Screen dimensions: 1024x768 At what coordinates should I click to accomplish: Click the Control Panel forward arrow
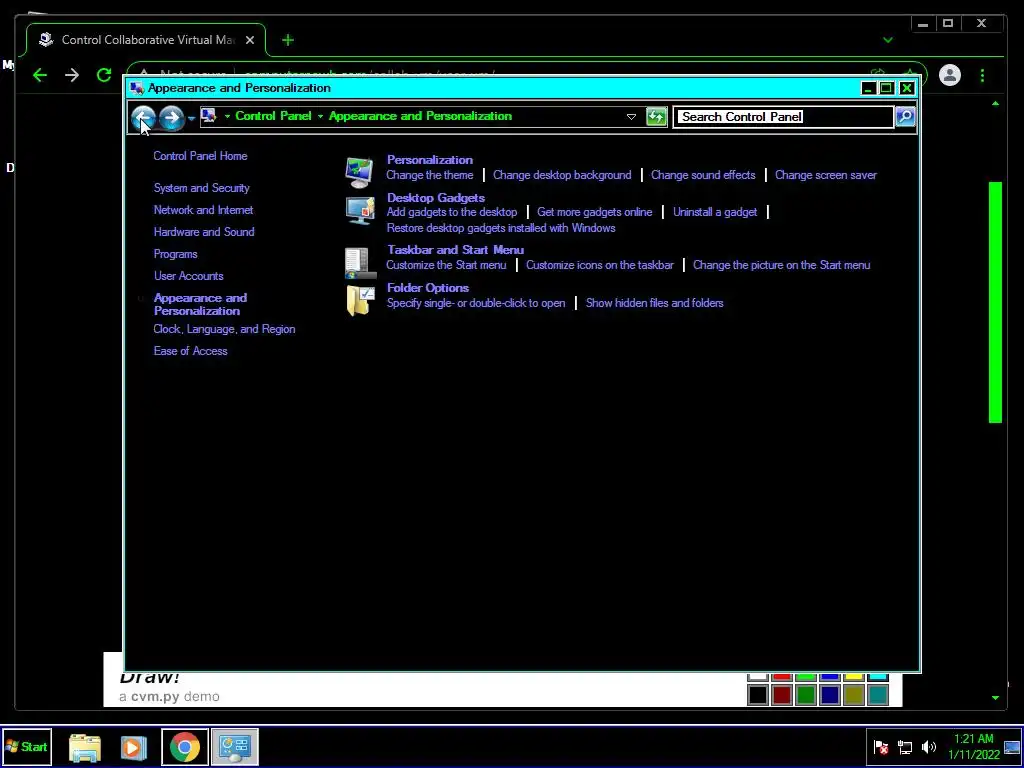click(171, 118)
